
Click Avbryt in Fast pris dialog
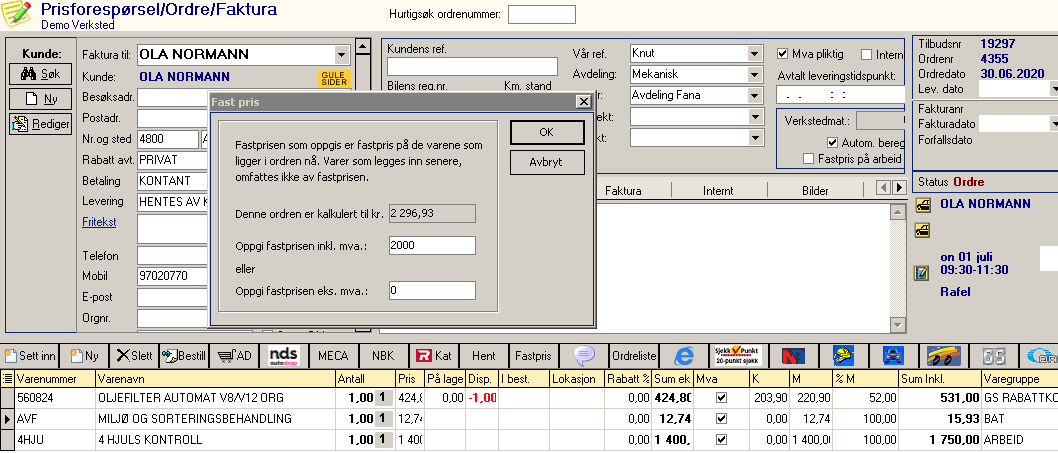point(547,162)
